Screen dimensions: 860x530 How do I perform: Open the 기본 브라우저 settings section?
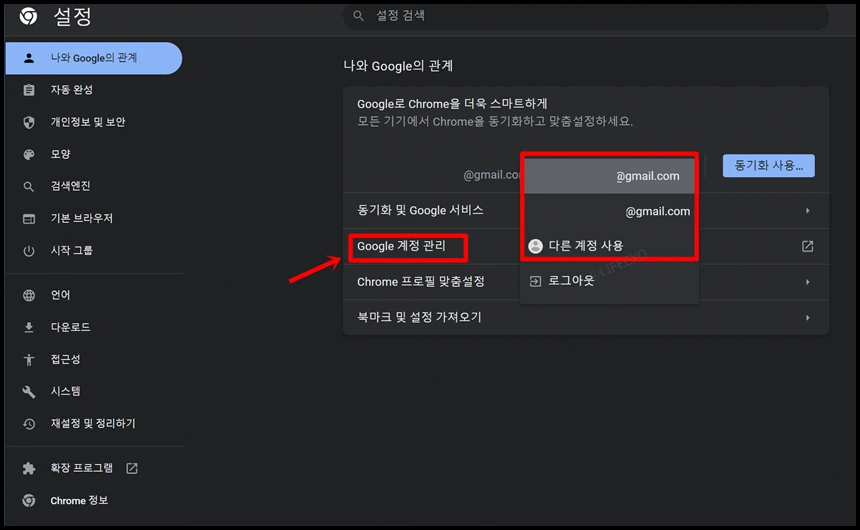pos(93,219)
